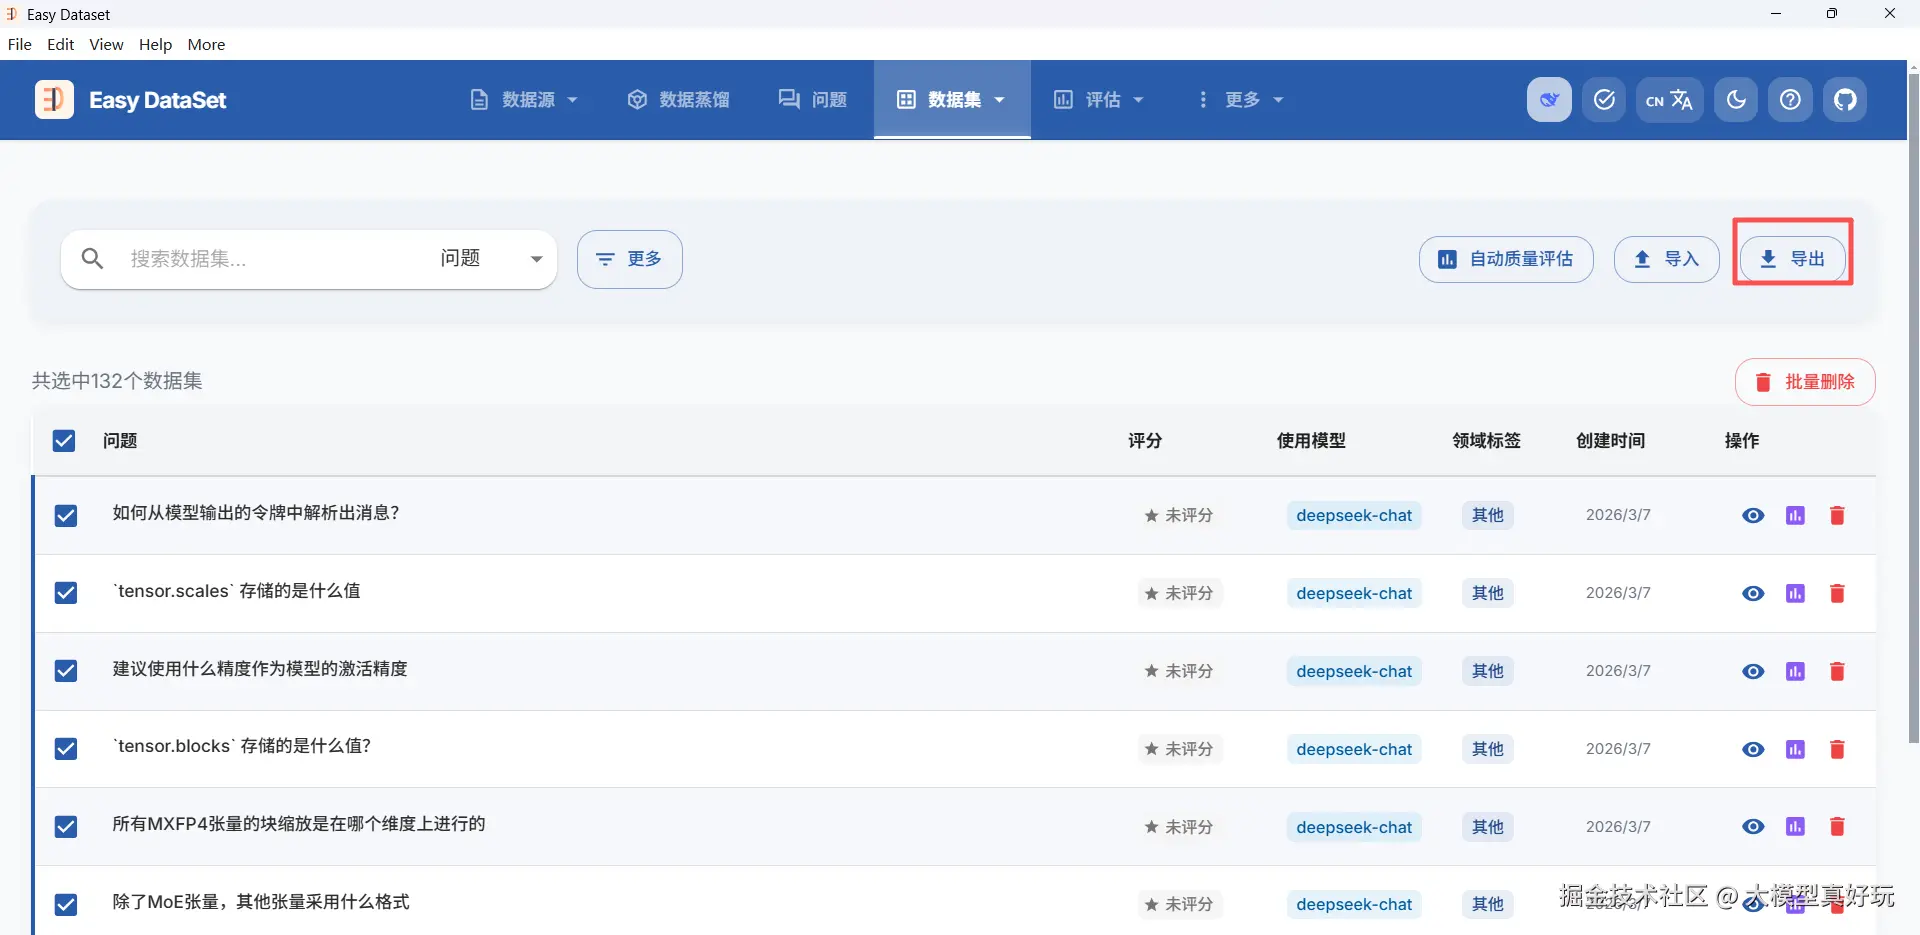Click the '共选中132个数据集' selection count text

point(117,381)
